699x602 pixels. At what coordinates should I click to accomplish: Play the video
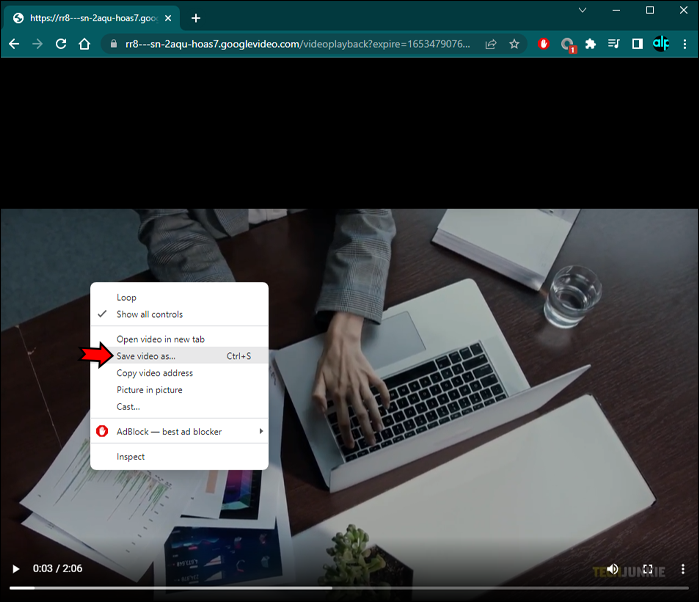click(x=16, y=569)
